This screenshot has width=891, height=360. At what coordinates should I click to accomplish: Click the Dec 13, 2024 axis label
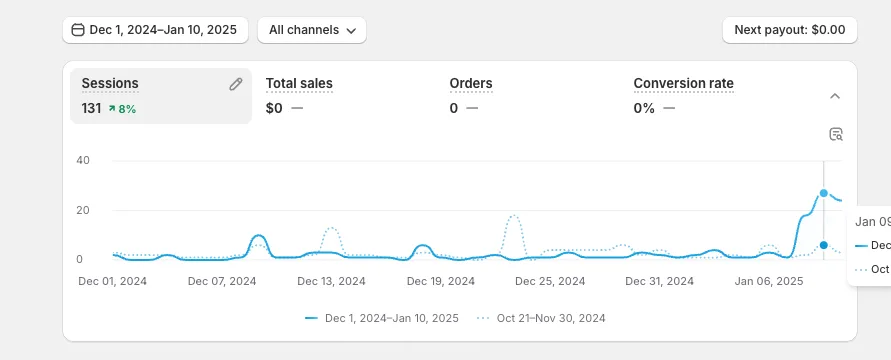coord(331,281)
